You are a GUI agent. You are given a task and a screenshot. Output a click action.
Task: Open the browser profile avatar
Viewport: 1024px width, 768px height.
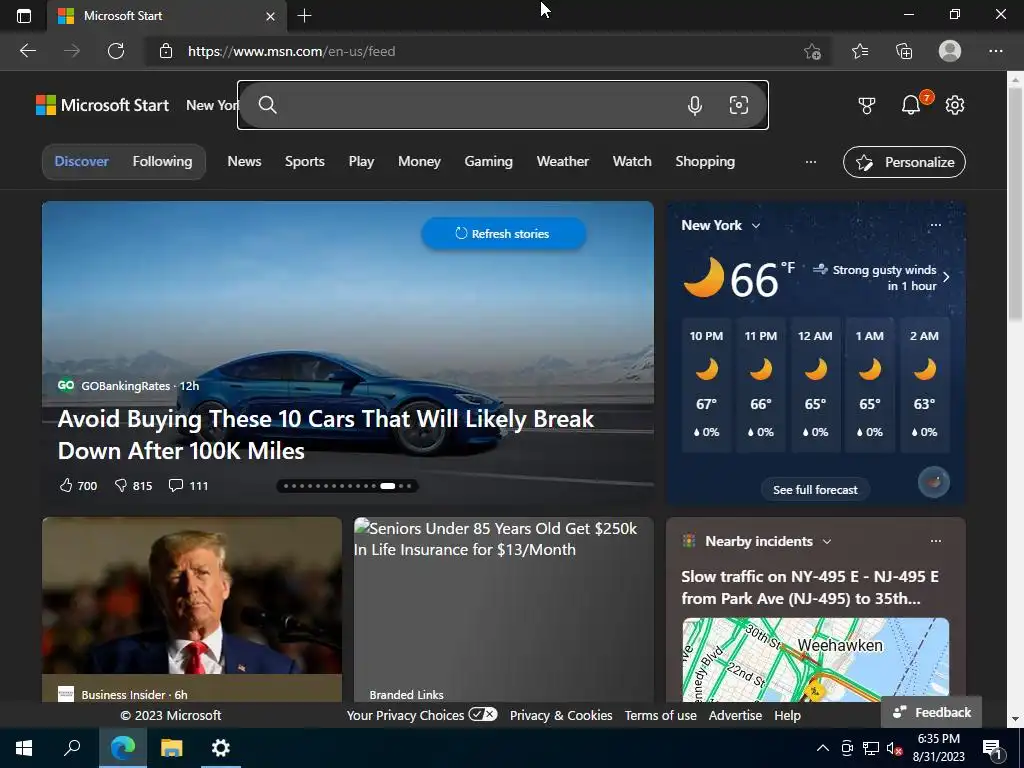950,51
